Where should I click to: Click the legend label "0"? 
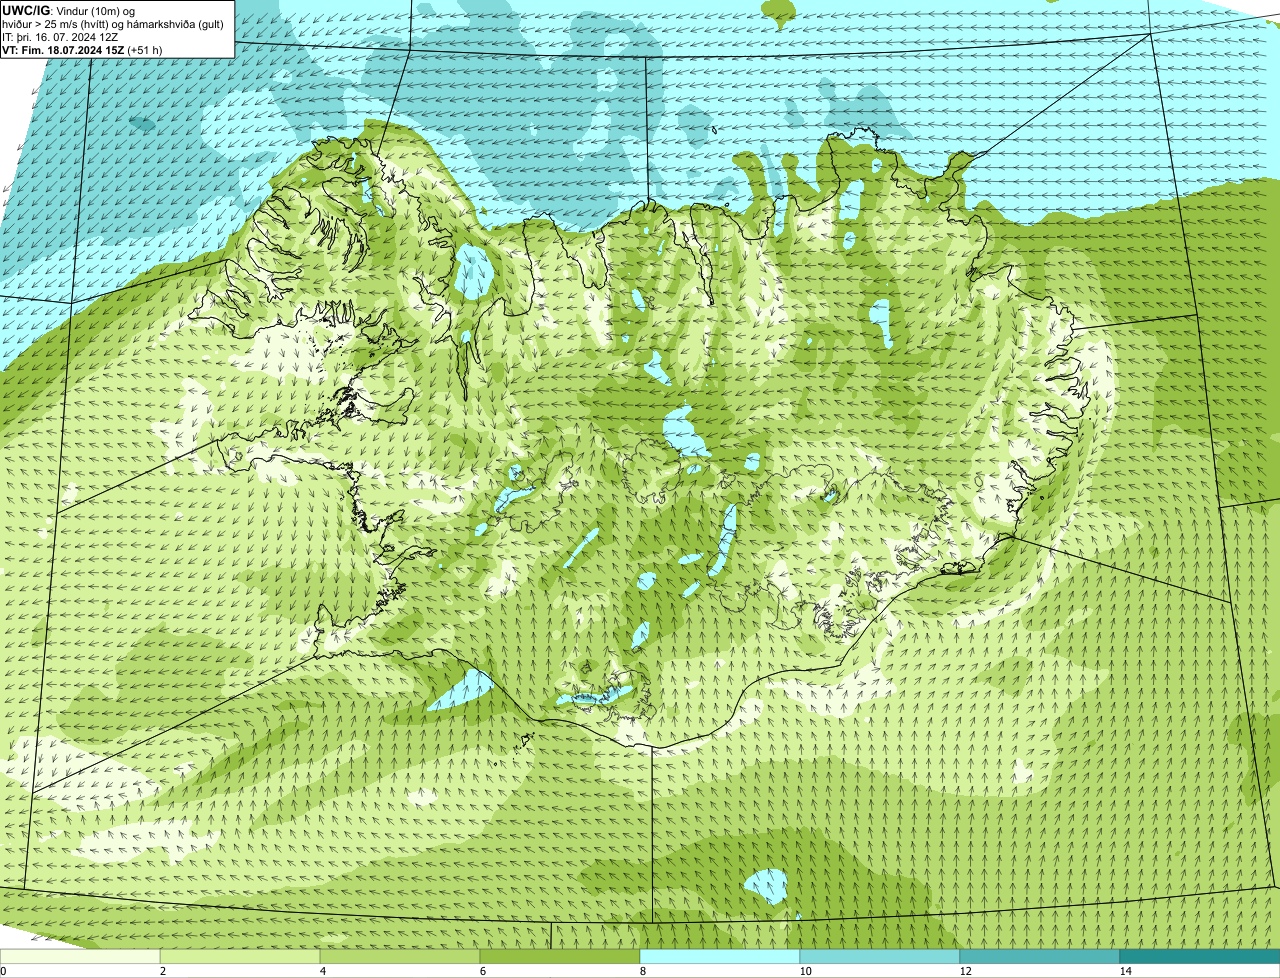point(3,971)
